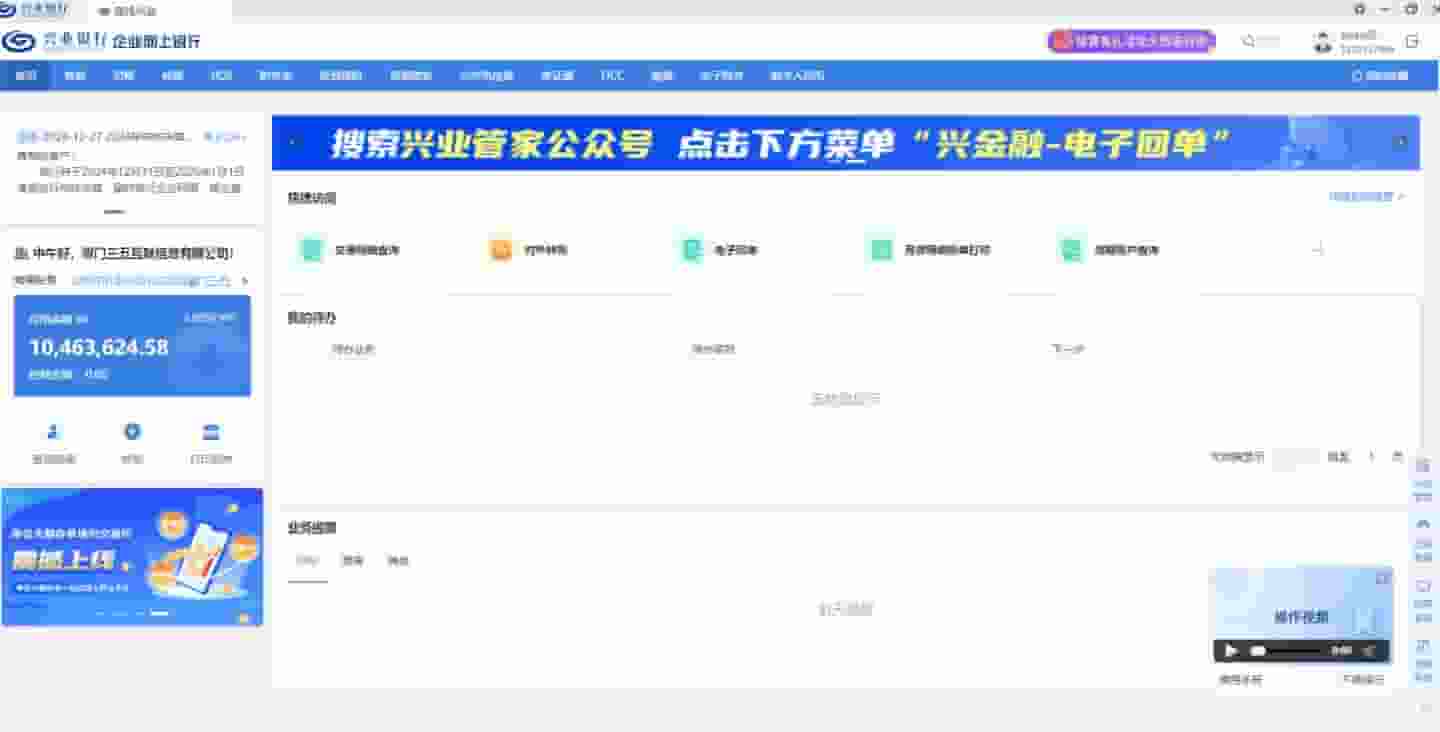Switch to the second tab under 业务进度
1440x732 pixels.
pos(352,561)
